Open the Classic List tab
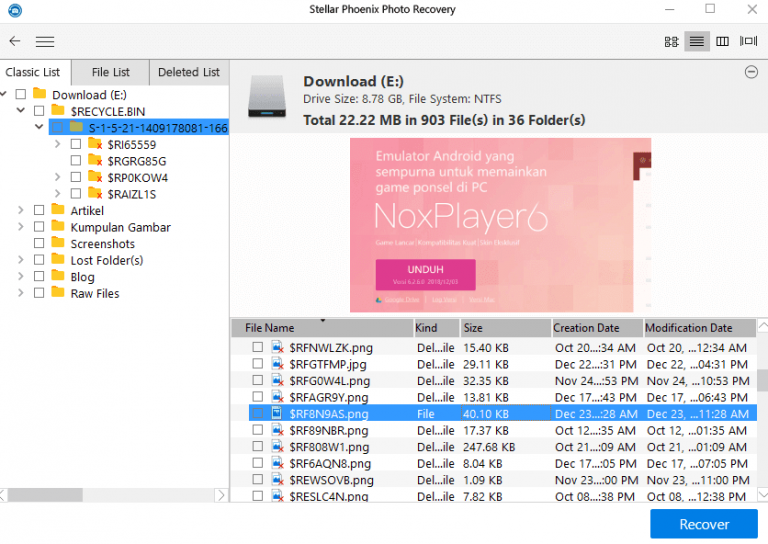 (33, 72)
